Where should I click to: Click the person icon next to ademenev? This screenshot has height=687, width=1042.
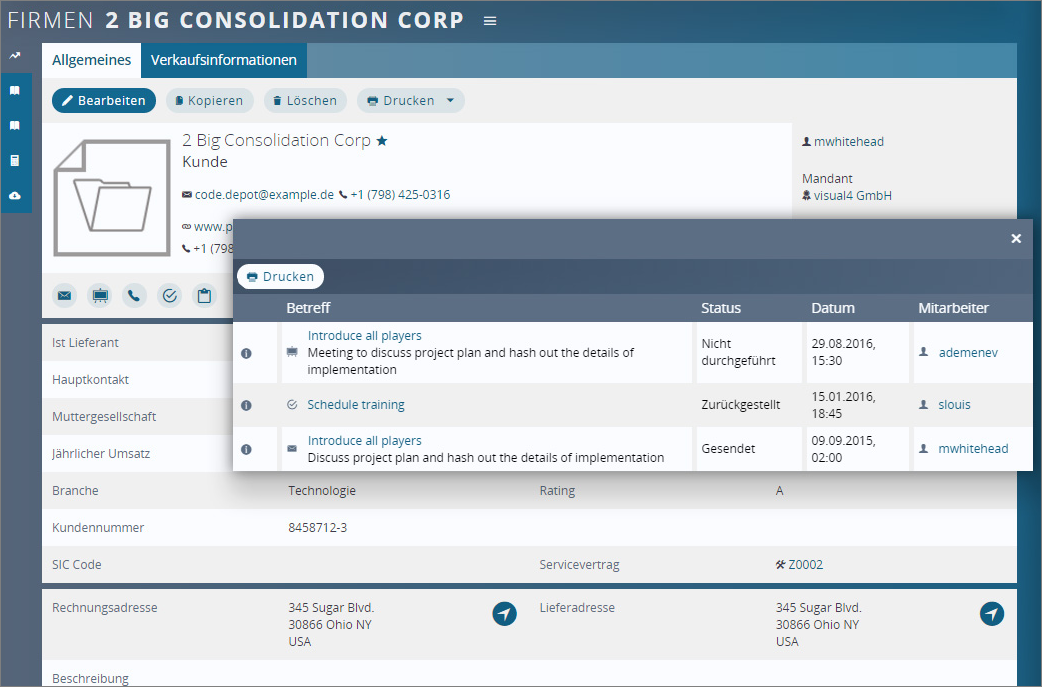(x=922, y=352)
